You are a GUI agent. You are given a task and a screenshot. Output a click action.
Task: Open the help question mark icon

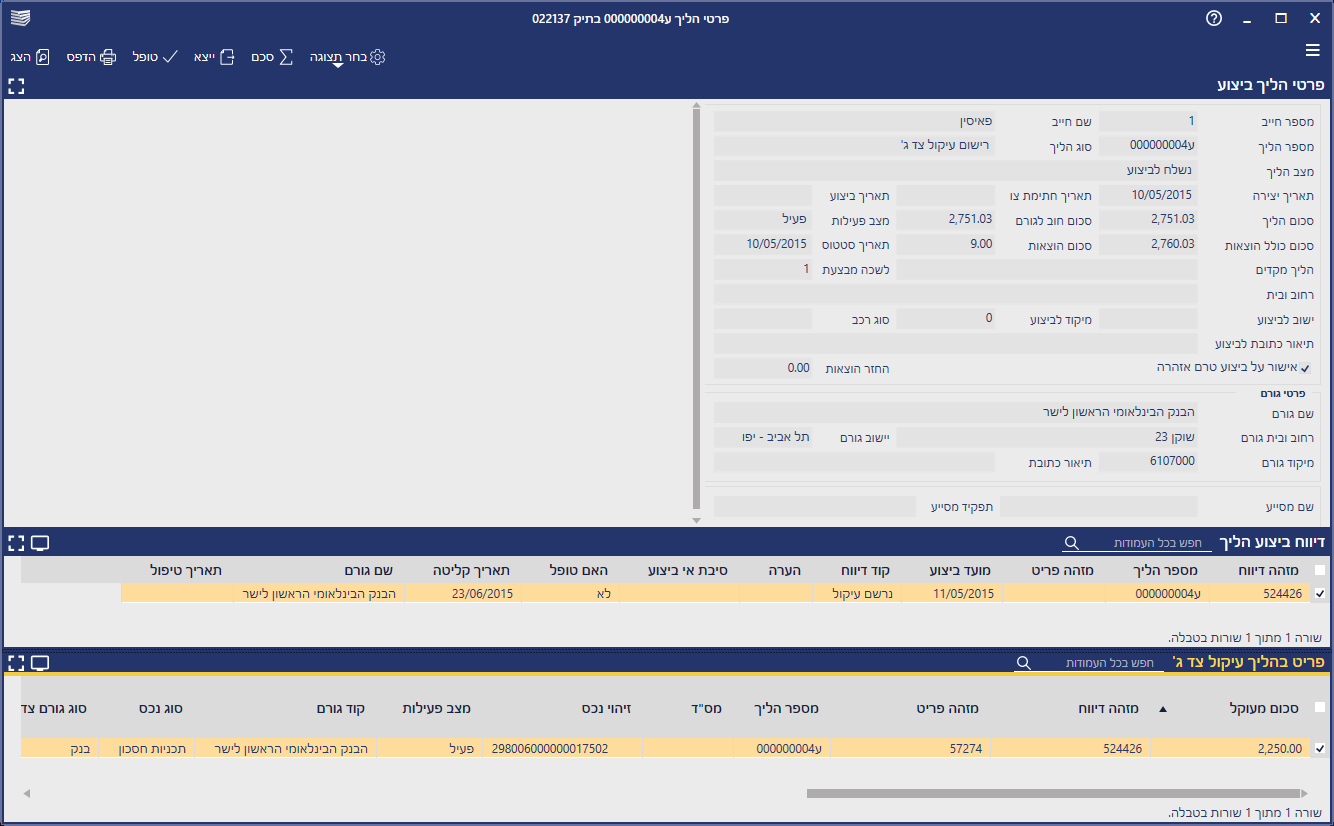click(1214, 18)
